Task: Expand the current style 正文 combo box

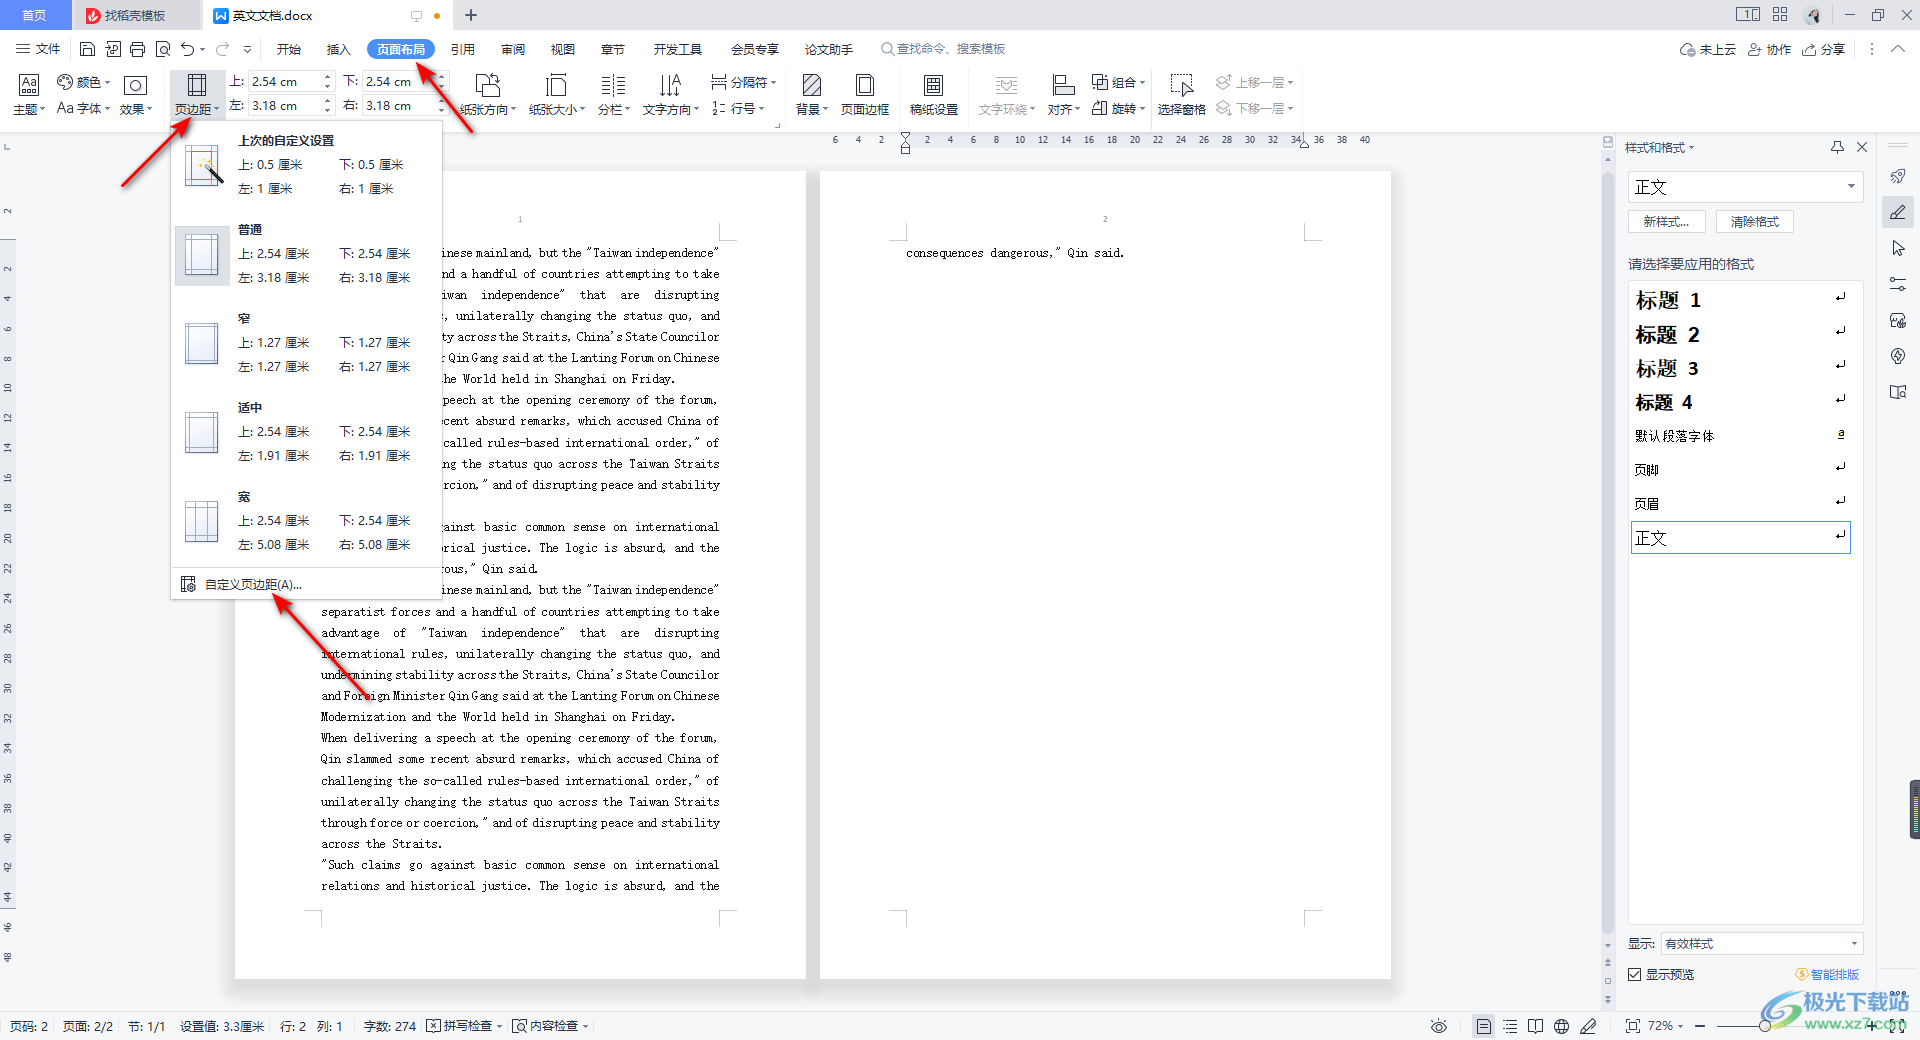Action: click(x=1851, y=187)
